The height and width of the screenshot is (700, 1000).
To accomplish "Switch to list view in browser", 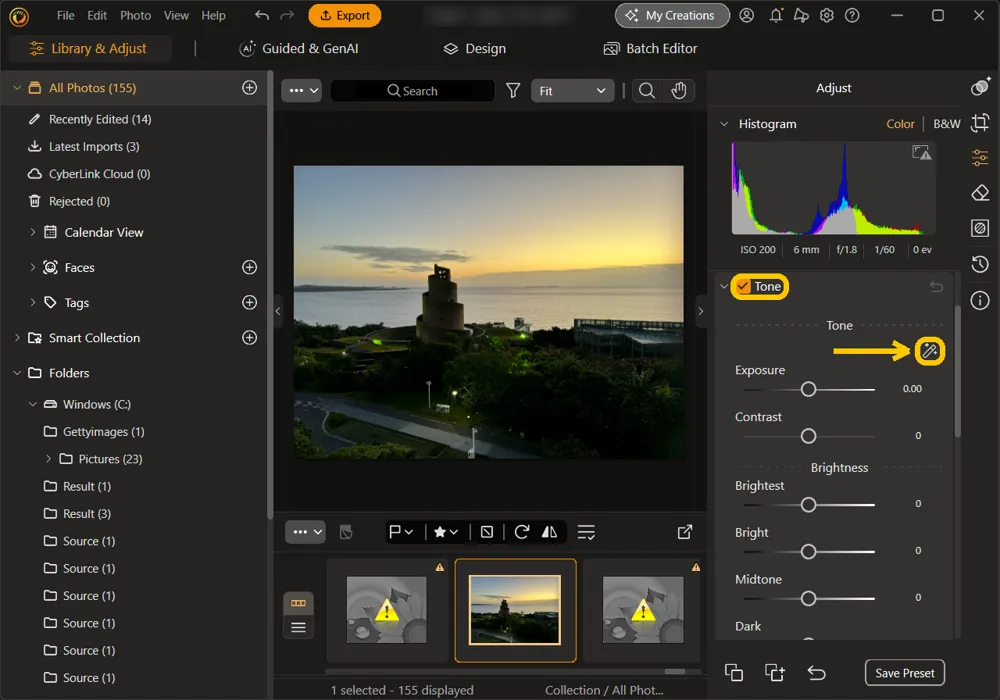I will [298, 627].
